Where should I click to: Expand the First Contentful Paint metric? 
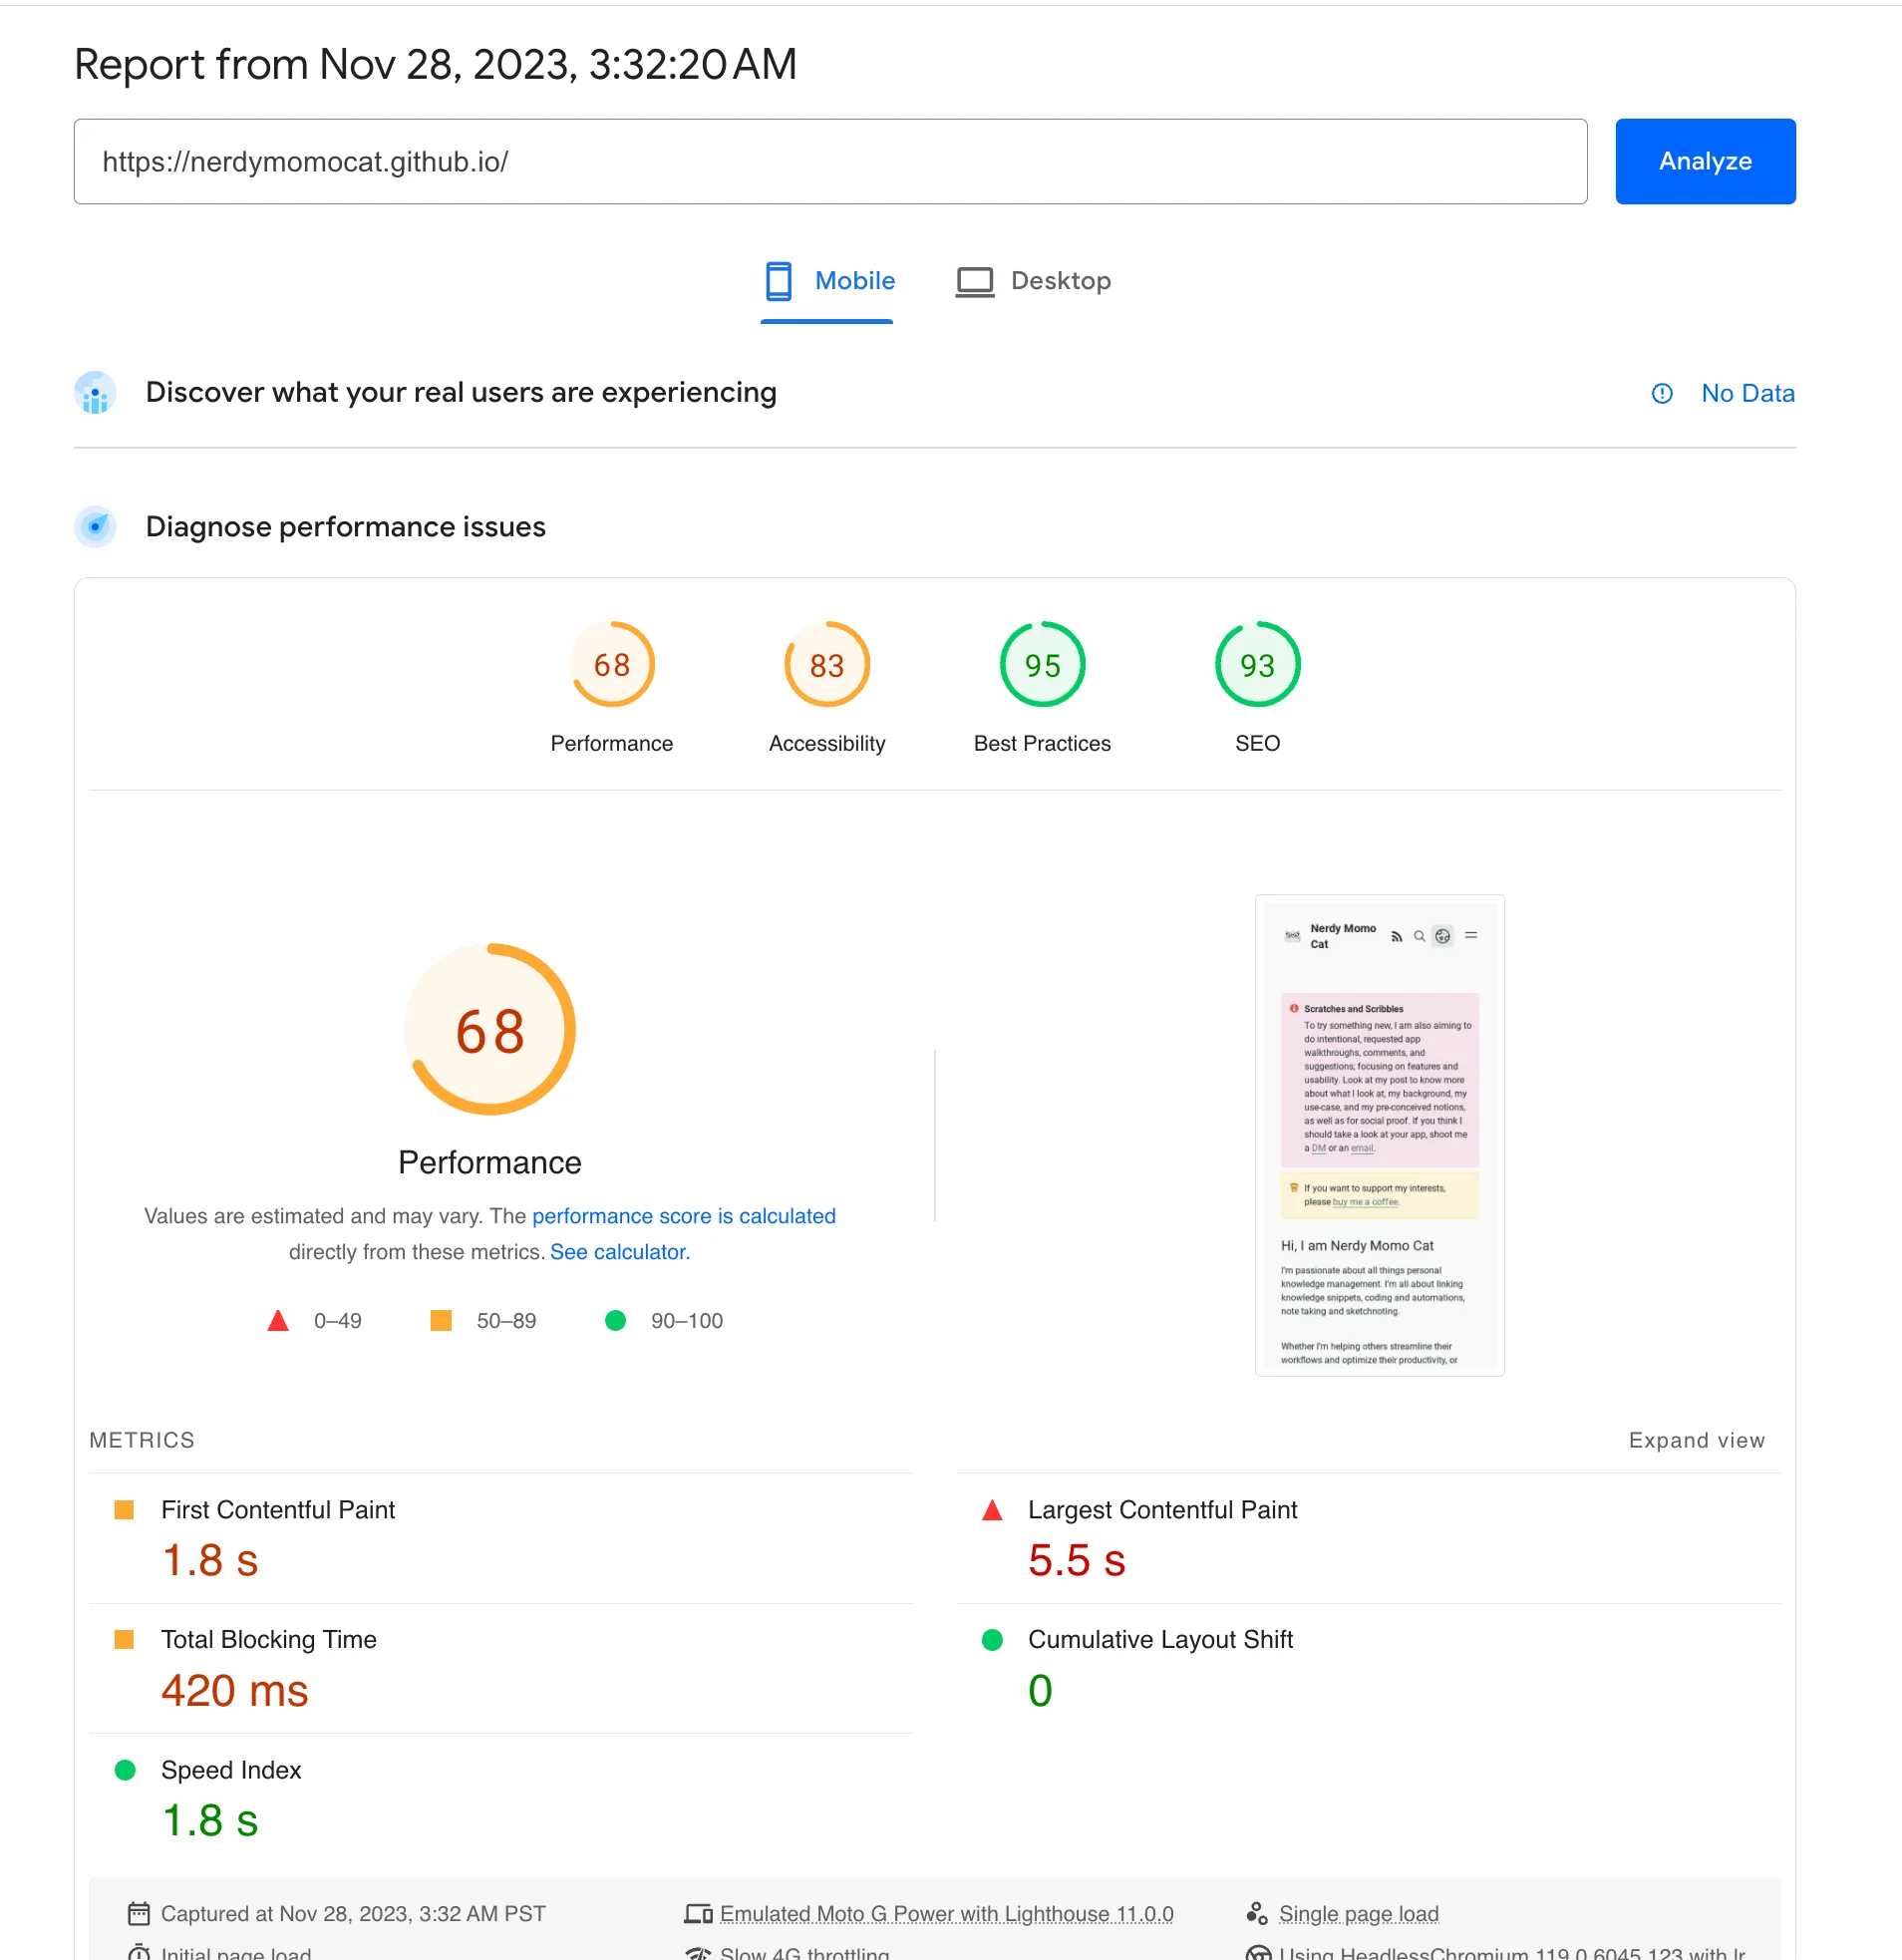pos(278,1509)
